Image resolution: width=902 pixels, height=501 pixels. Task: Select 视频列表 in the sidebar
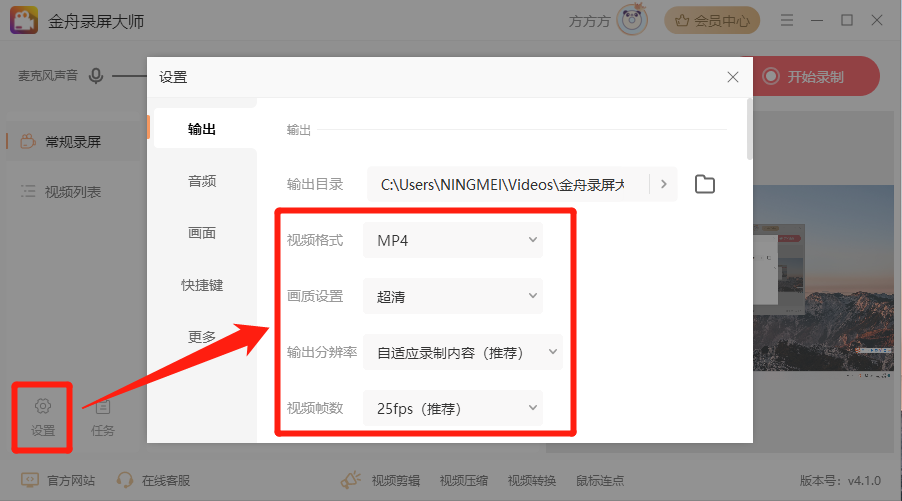pyautogui.click(x=73, y=192)
